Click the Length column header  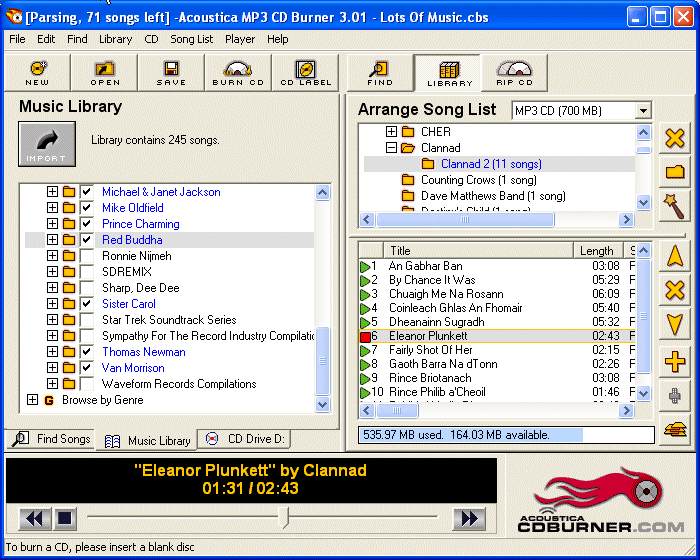click(597, 251)
